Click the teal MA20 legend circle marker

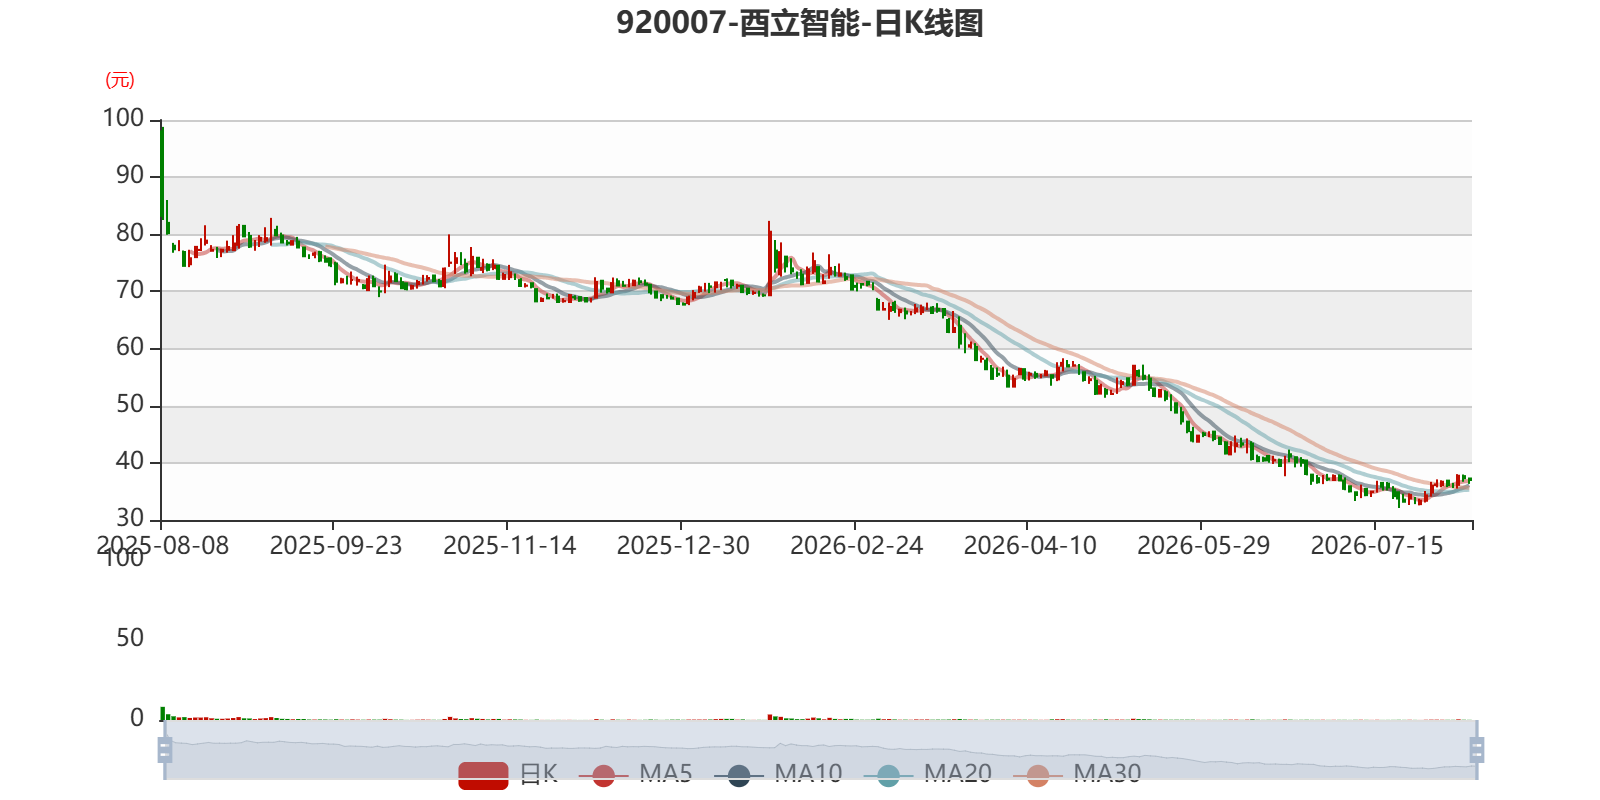888,775
